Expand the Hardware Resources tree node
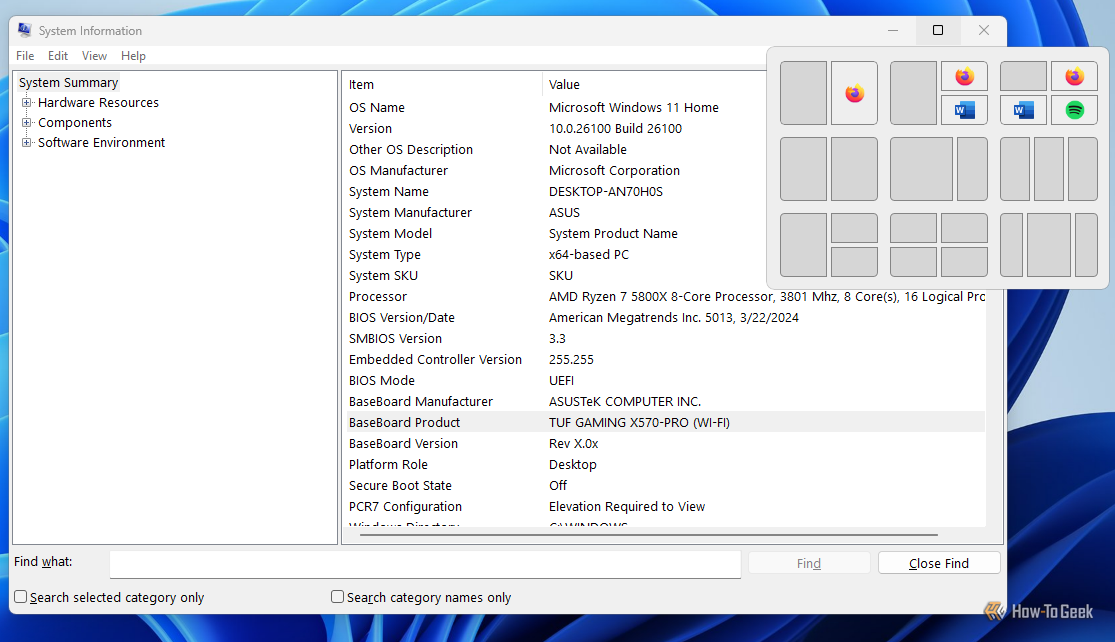 click(27, 102)
